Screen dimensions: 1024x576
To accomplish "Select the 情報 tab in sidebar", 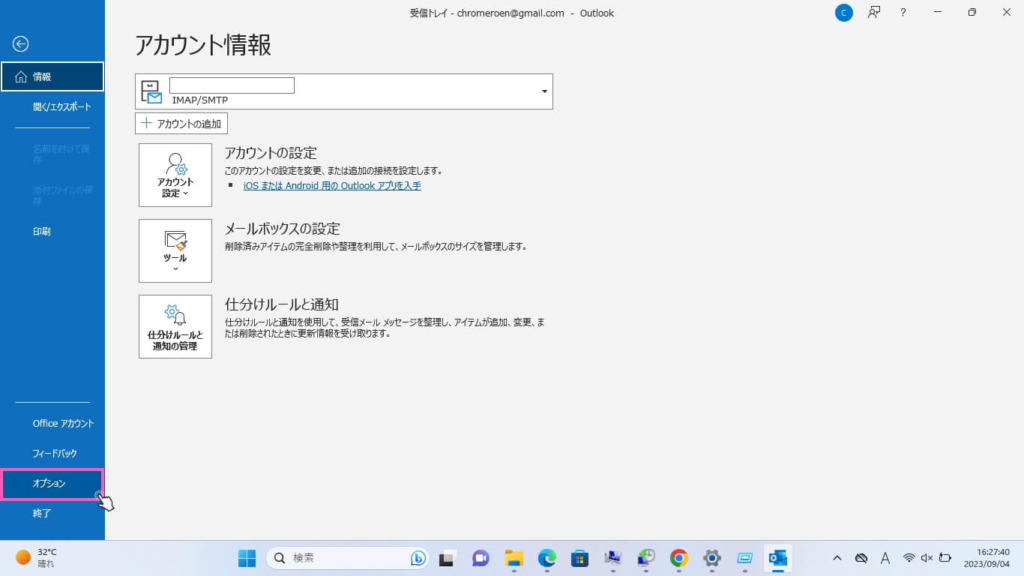I will coord(52,77).
